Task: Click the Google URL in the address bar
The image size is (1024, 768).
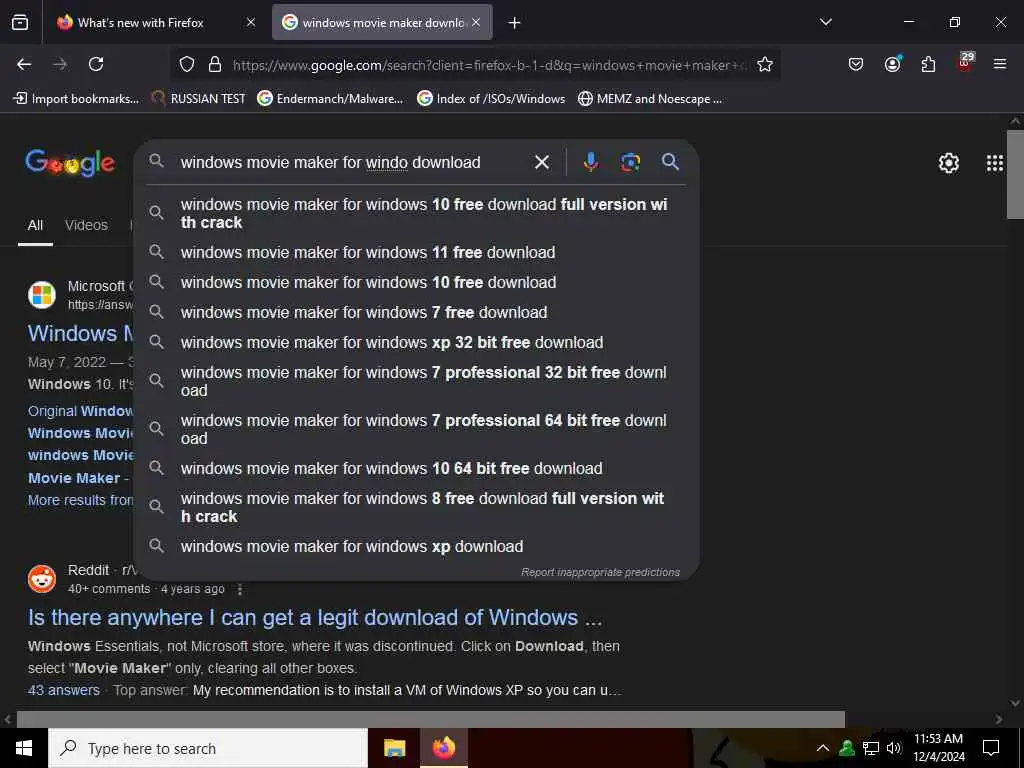Action: (490, 65)
